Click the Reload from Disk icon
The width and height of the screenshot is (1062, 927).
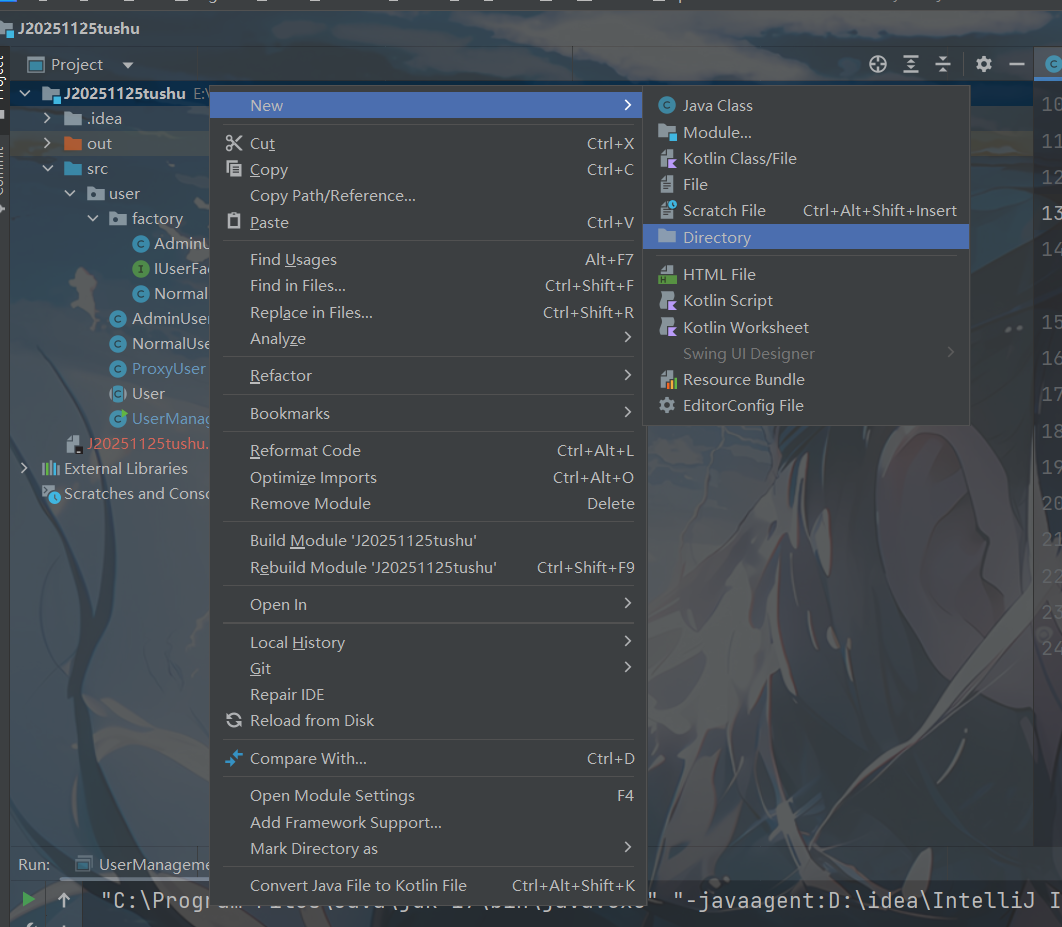tap(234, 720)
